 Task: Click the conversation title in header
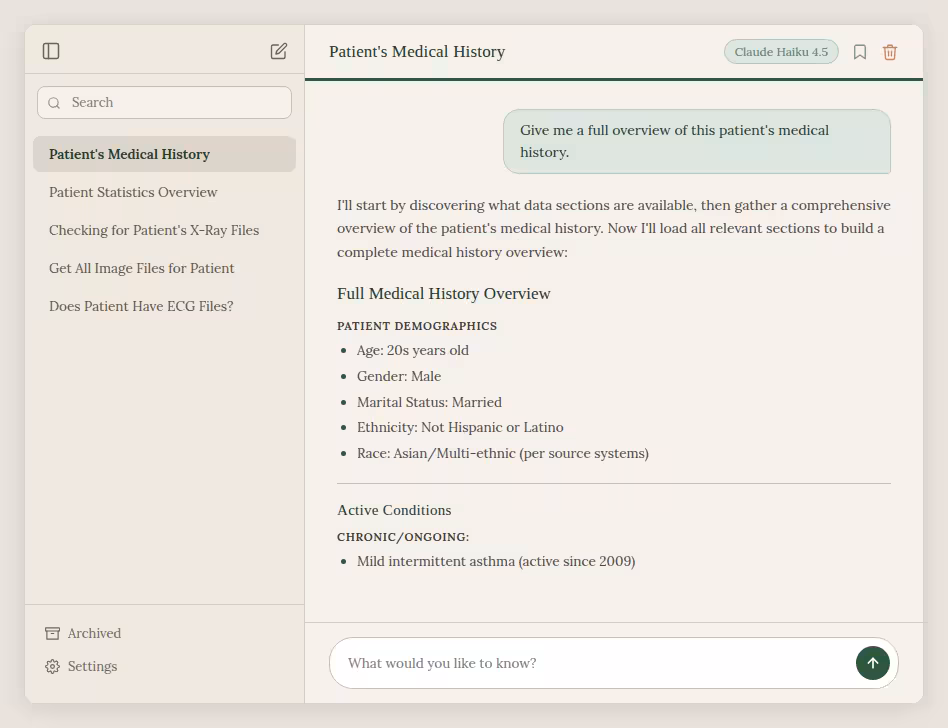[417, 52]
